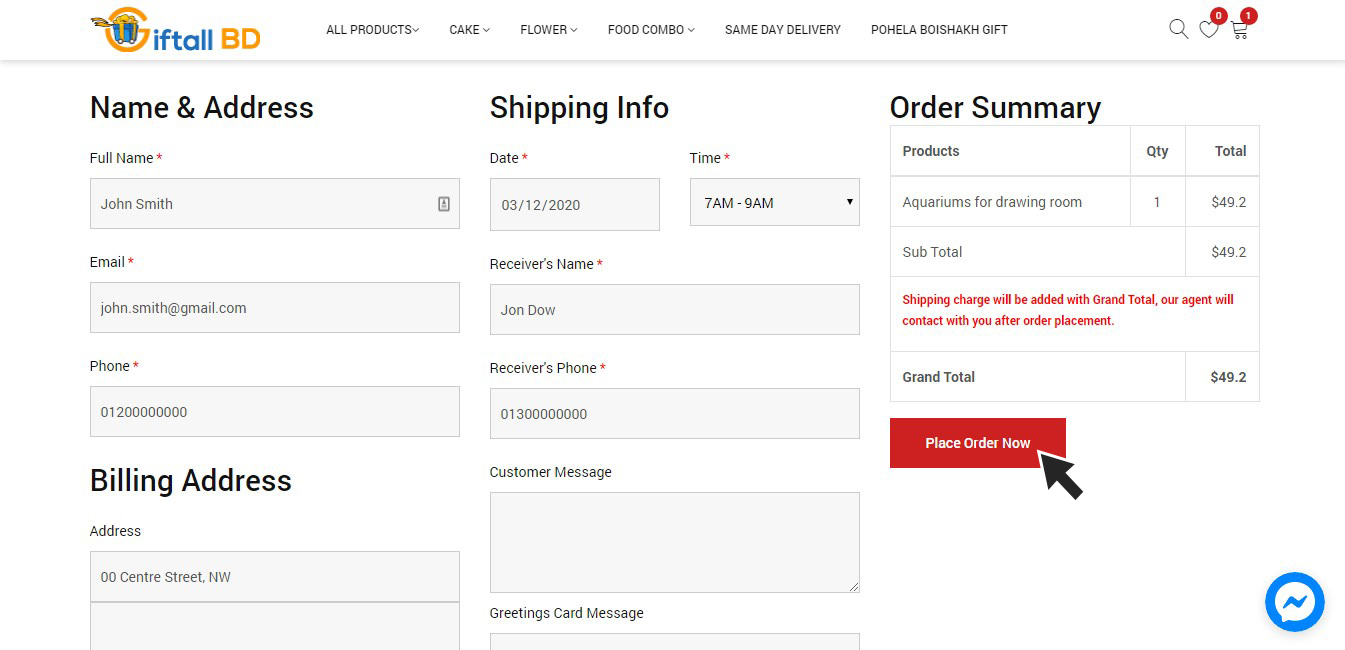Click the Greetings Card Message label
Screen dimensions: 1345x650
coord(567,613)
